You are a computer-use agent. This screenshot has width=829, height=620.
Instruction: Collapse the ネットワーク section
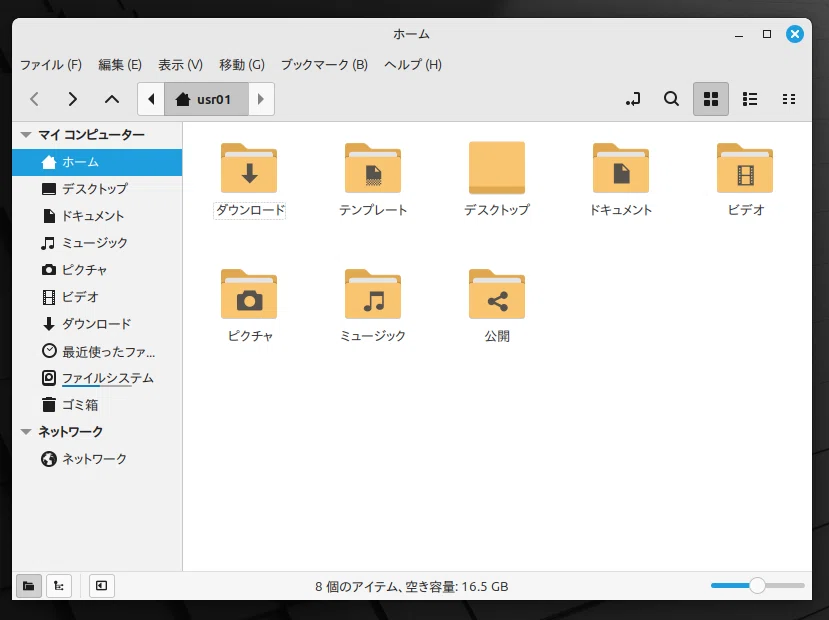pyautogui.click(x=26, y=432)
